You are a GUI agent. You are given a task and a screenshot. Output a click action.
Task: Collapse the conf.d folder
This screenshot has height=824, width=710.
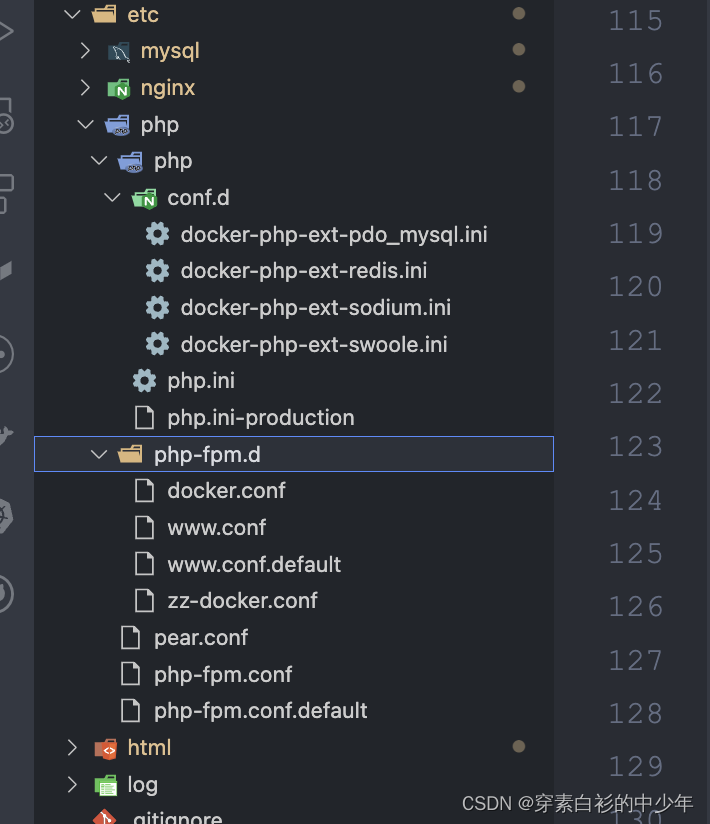(x=112, y=197)
